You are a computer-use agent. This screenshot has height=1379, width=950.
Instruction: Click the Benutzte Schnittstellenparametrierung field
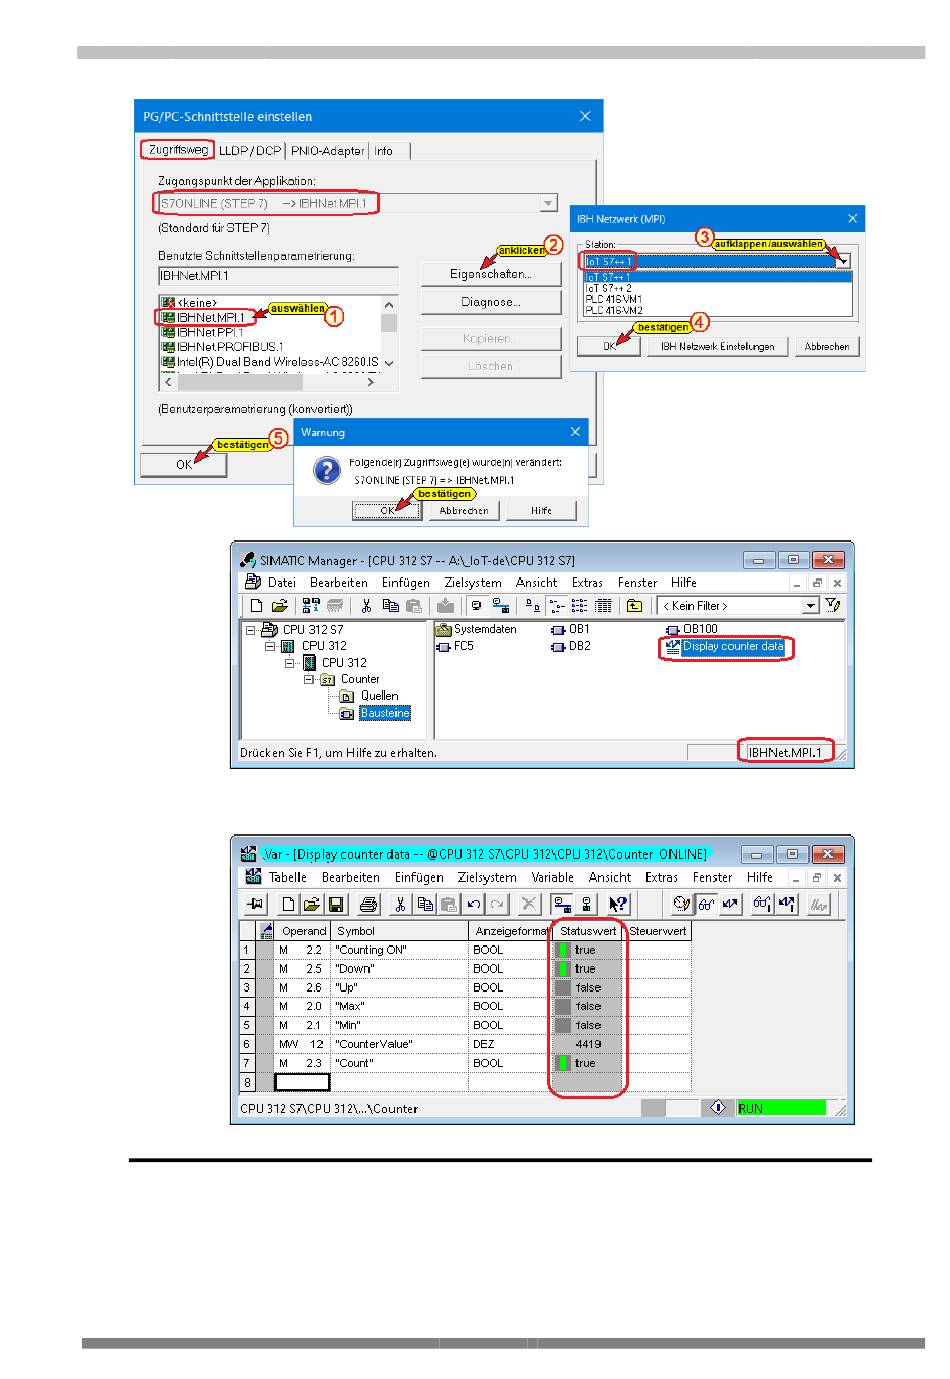click(x=278, y=276)
